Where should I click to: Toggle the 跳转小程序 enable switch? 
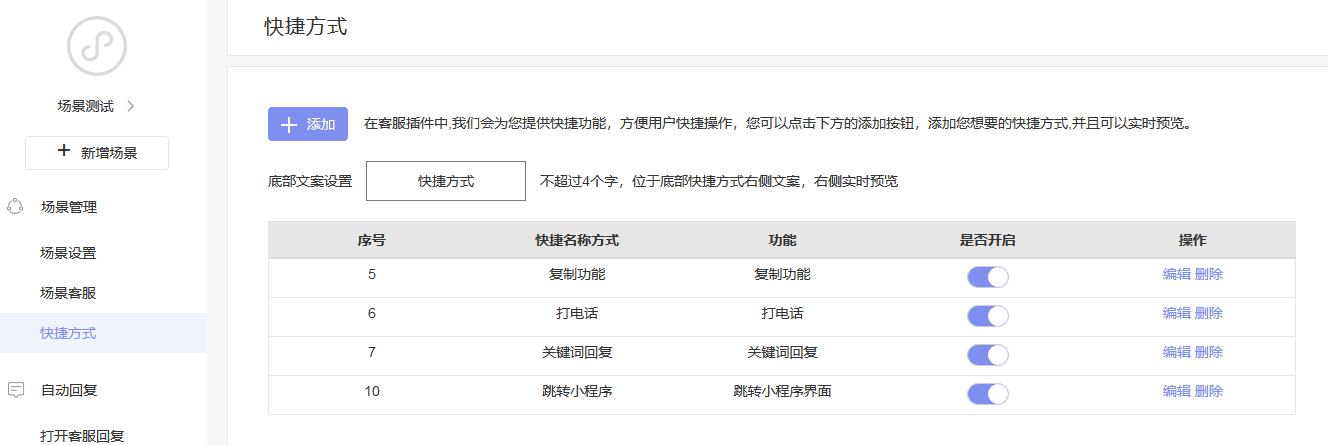(x=987, y=394)
